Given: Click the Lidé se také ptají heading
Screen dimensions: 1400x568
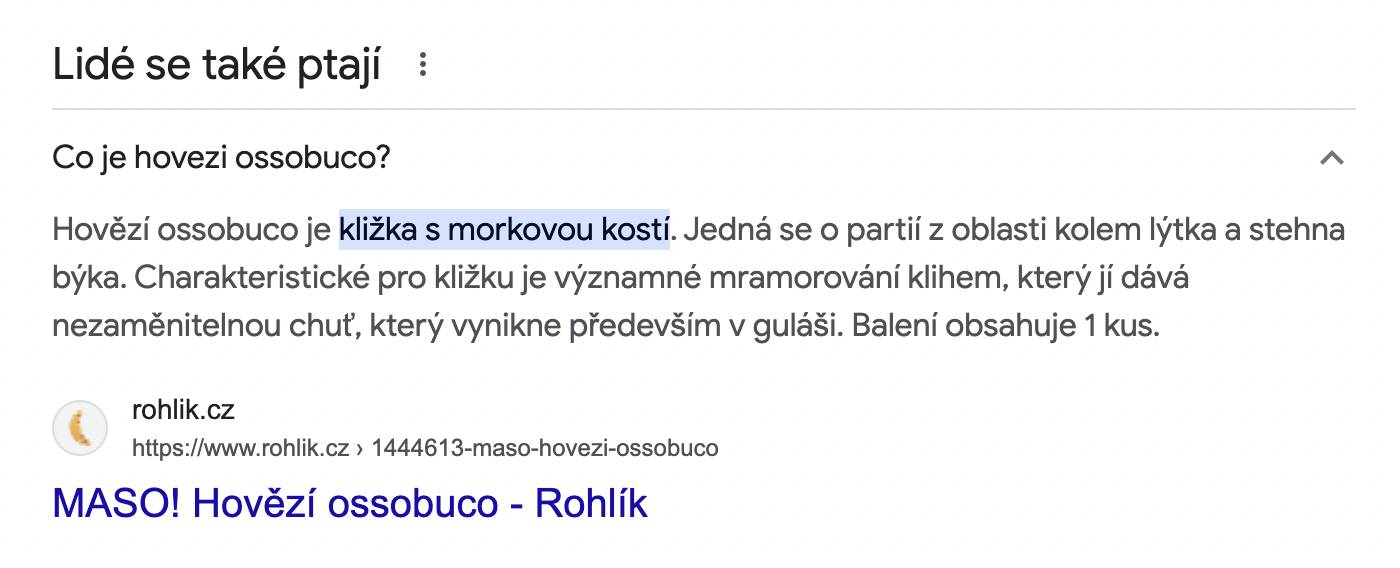Looking at the screenshot, I should pyautogui.click(x=217, y=66).
